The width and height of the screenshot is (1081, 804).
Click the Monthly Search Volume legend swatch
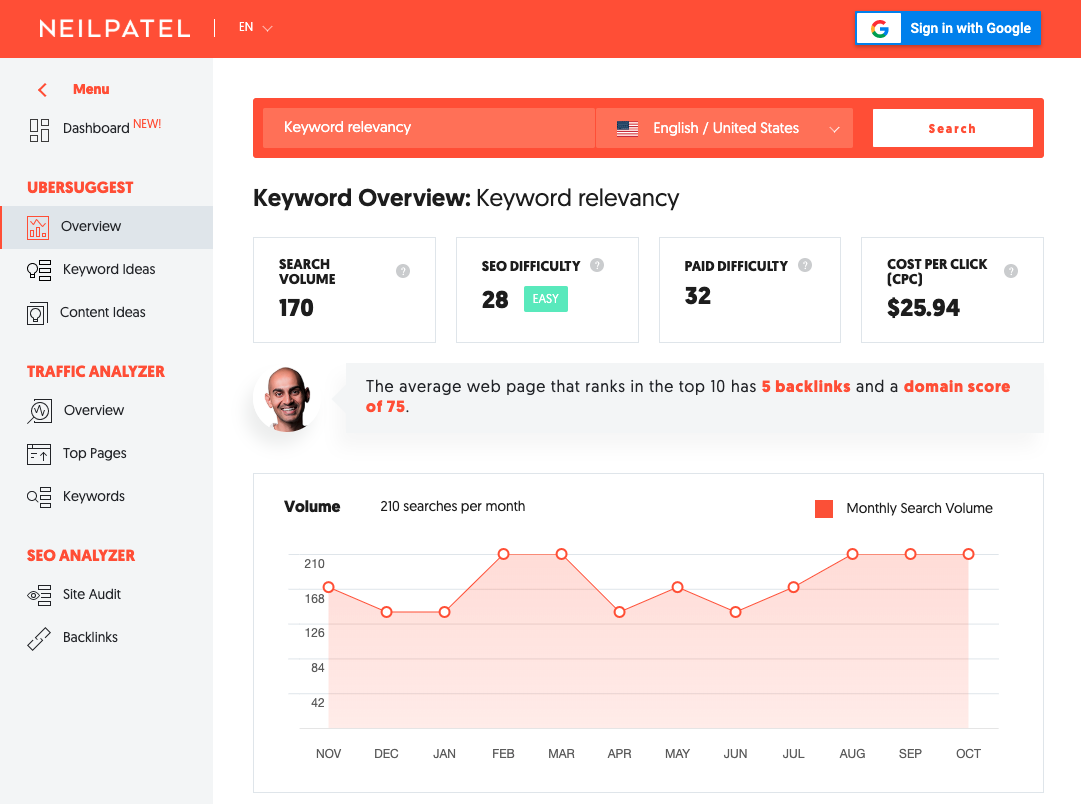coord(823,508)
